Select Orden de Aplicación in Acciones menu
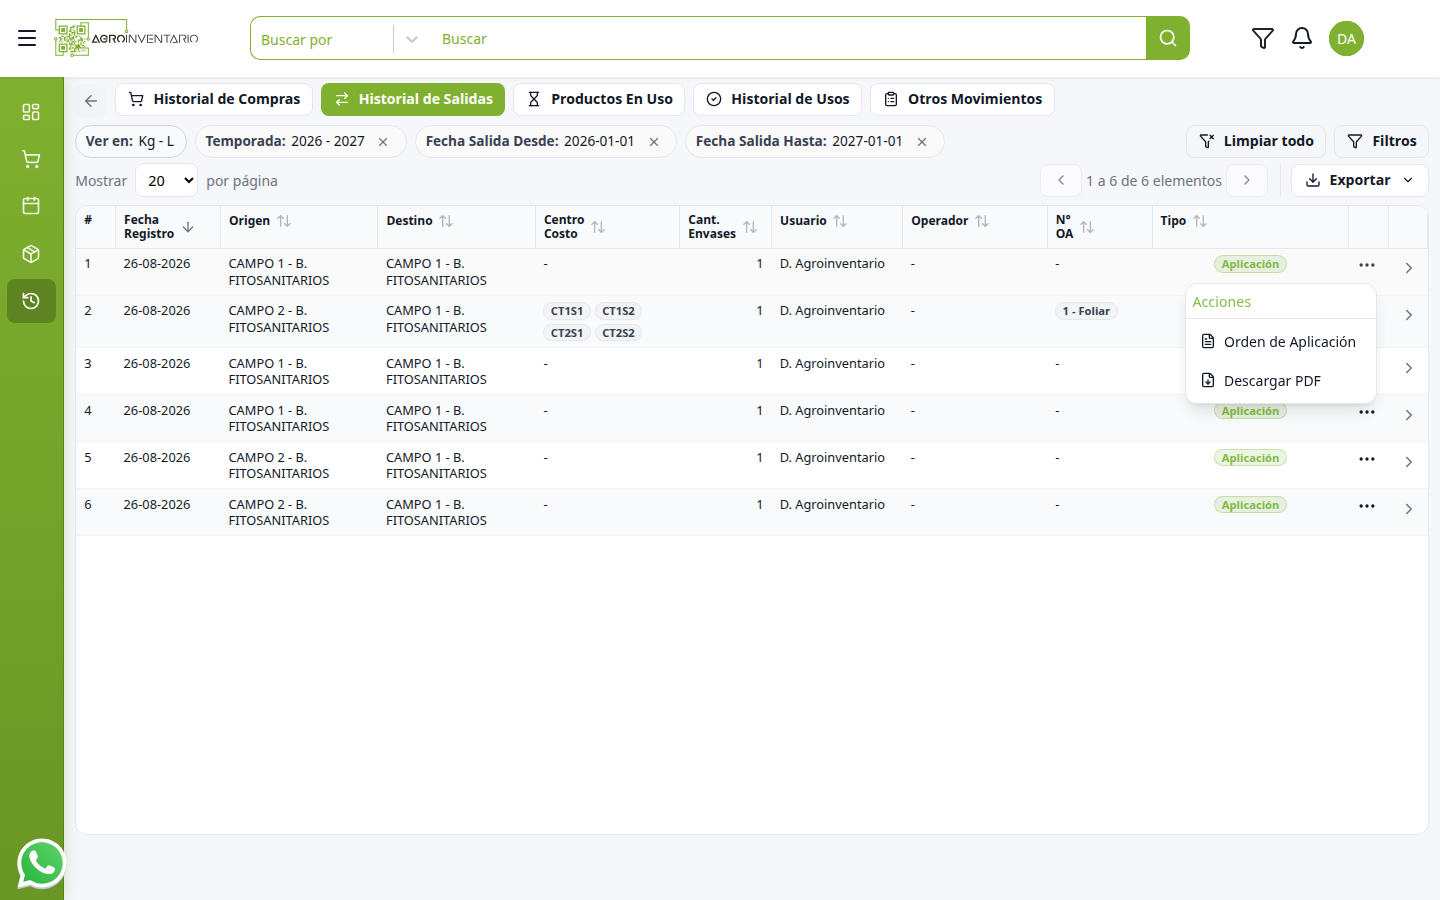This screenshot has height=900, width=1440. (x=1280, y=342)
